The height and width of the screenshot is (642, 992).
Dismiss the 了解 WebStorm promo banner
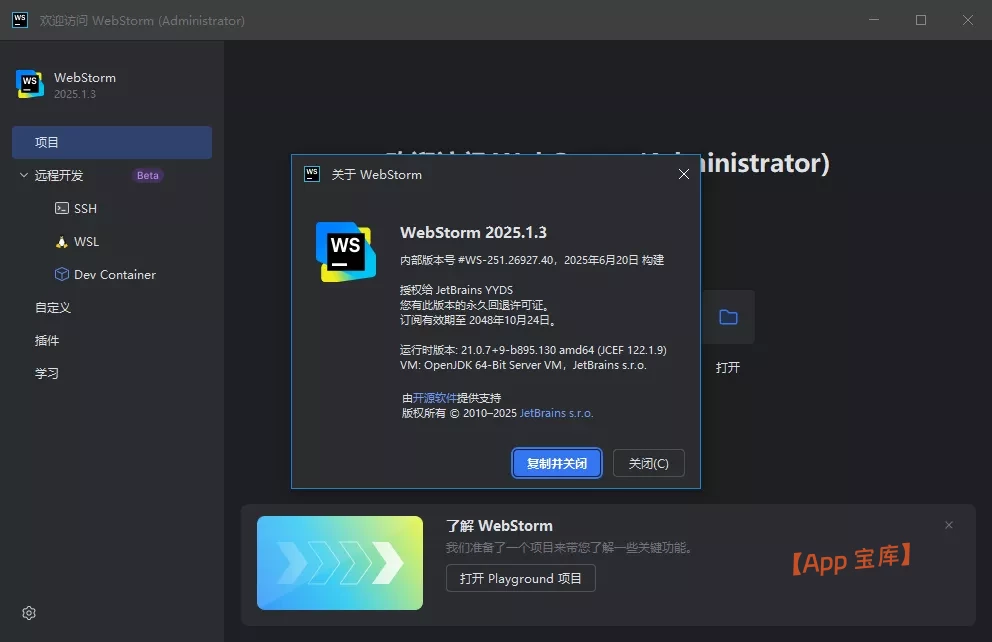[x=948, y=524]
